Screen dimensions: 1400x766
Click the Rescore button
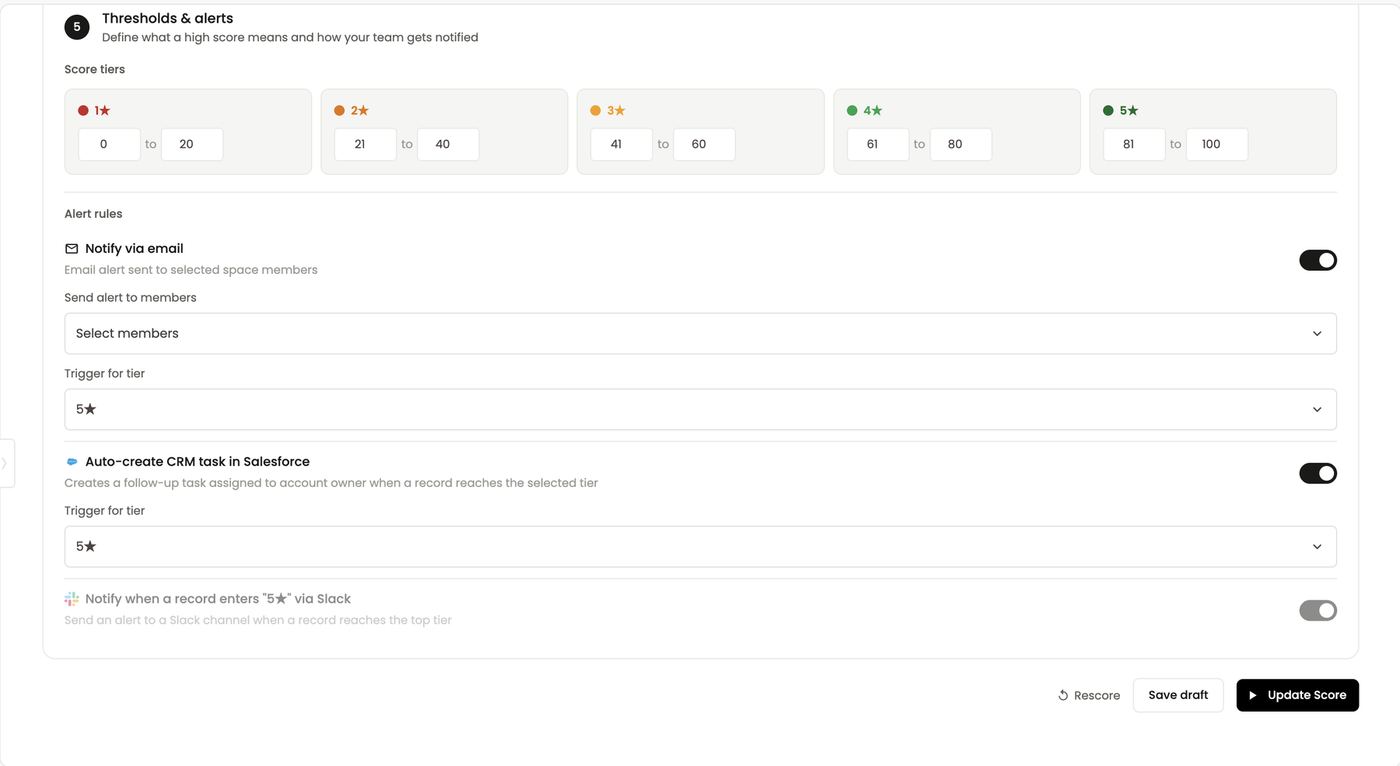click(x=1088, y=695)
